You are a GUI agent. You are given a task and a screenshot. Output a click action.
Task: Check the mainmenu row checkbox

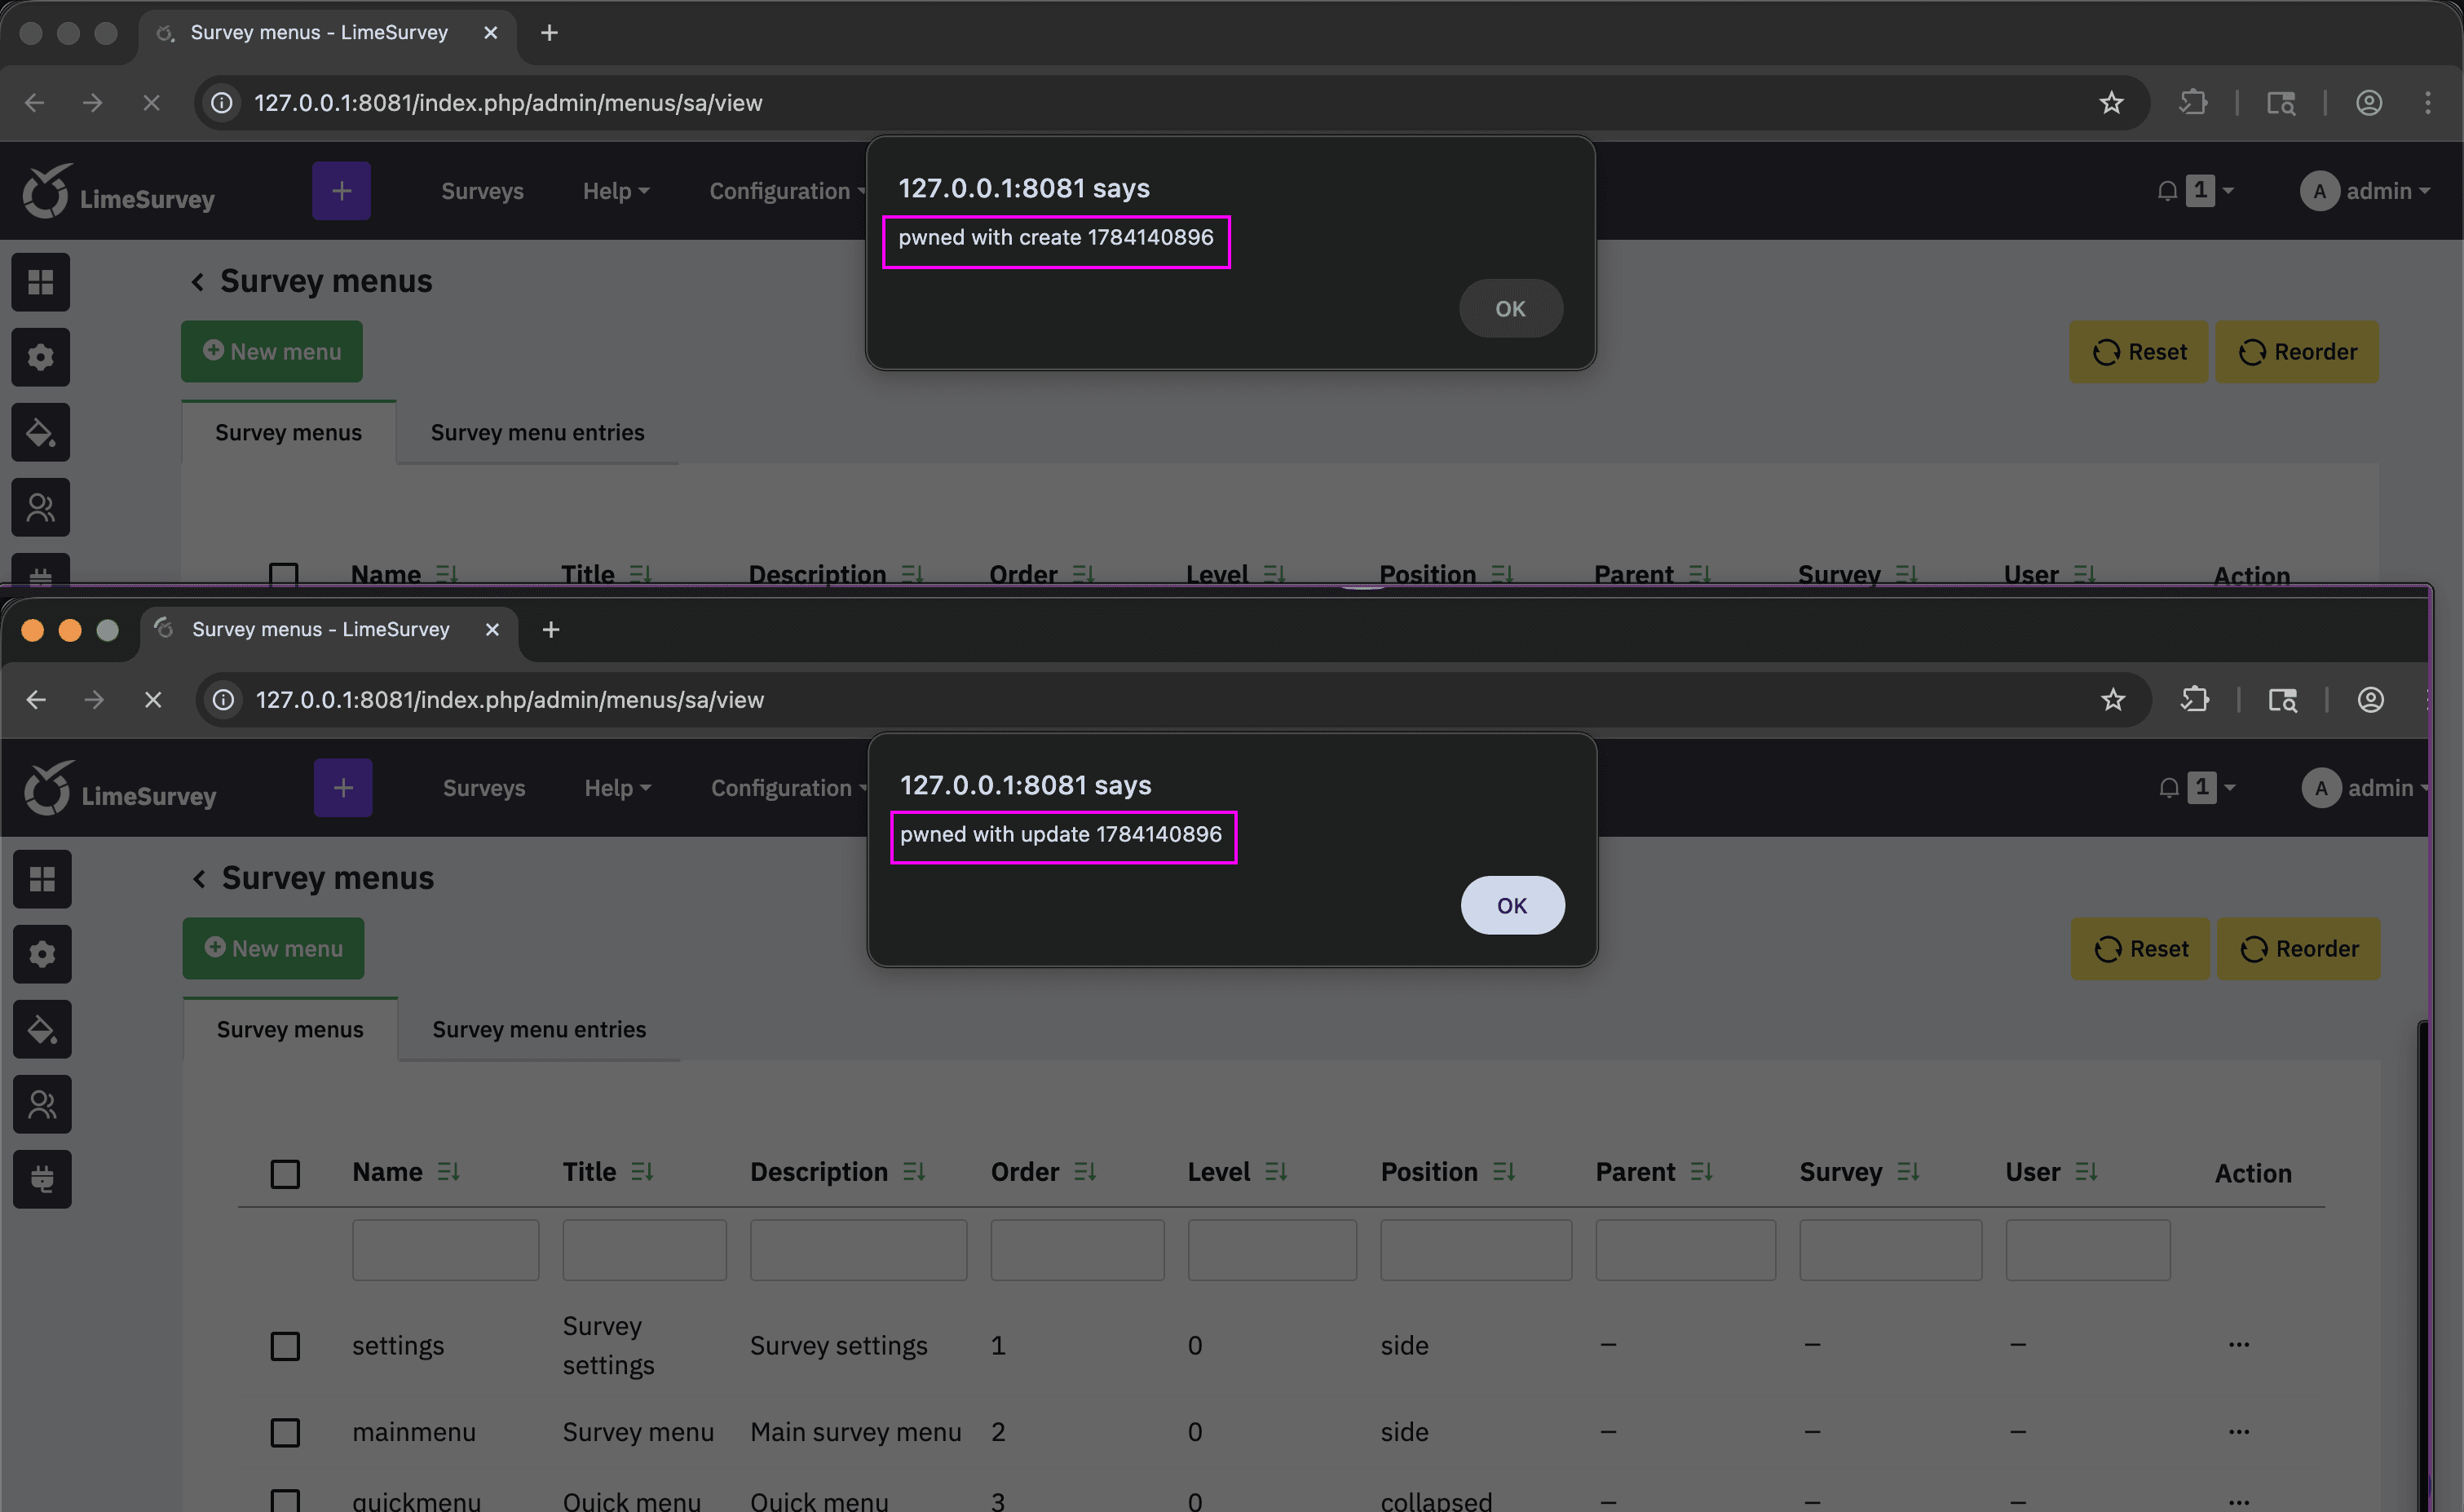[285, 1432]
